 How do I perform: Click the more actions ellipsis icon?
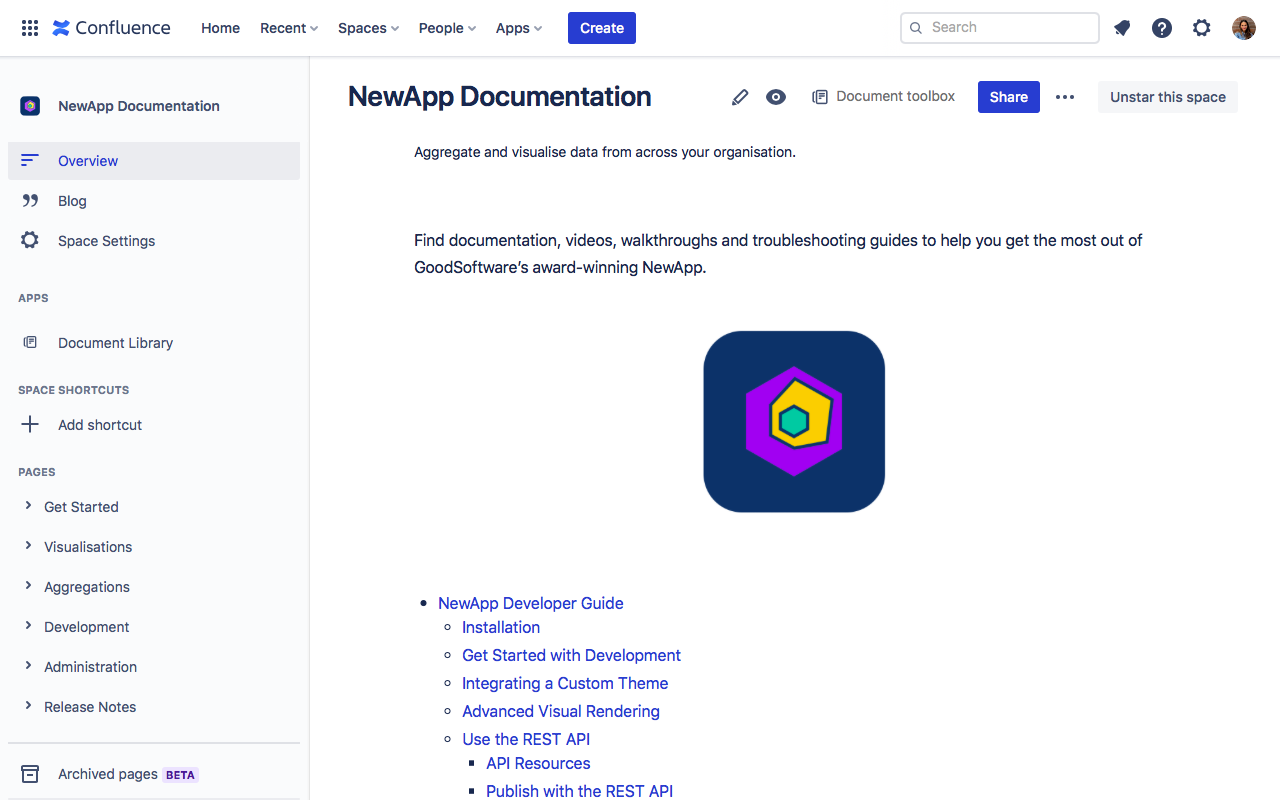(x=1065, y=97)
